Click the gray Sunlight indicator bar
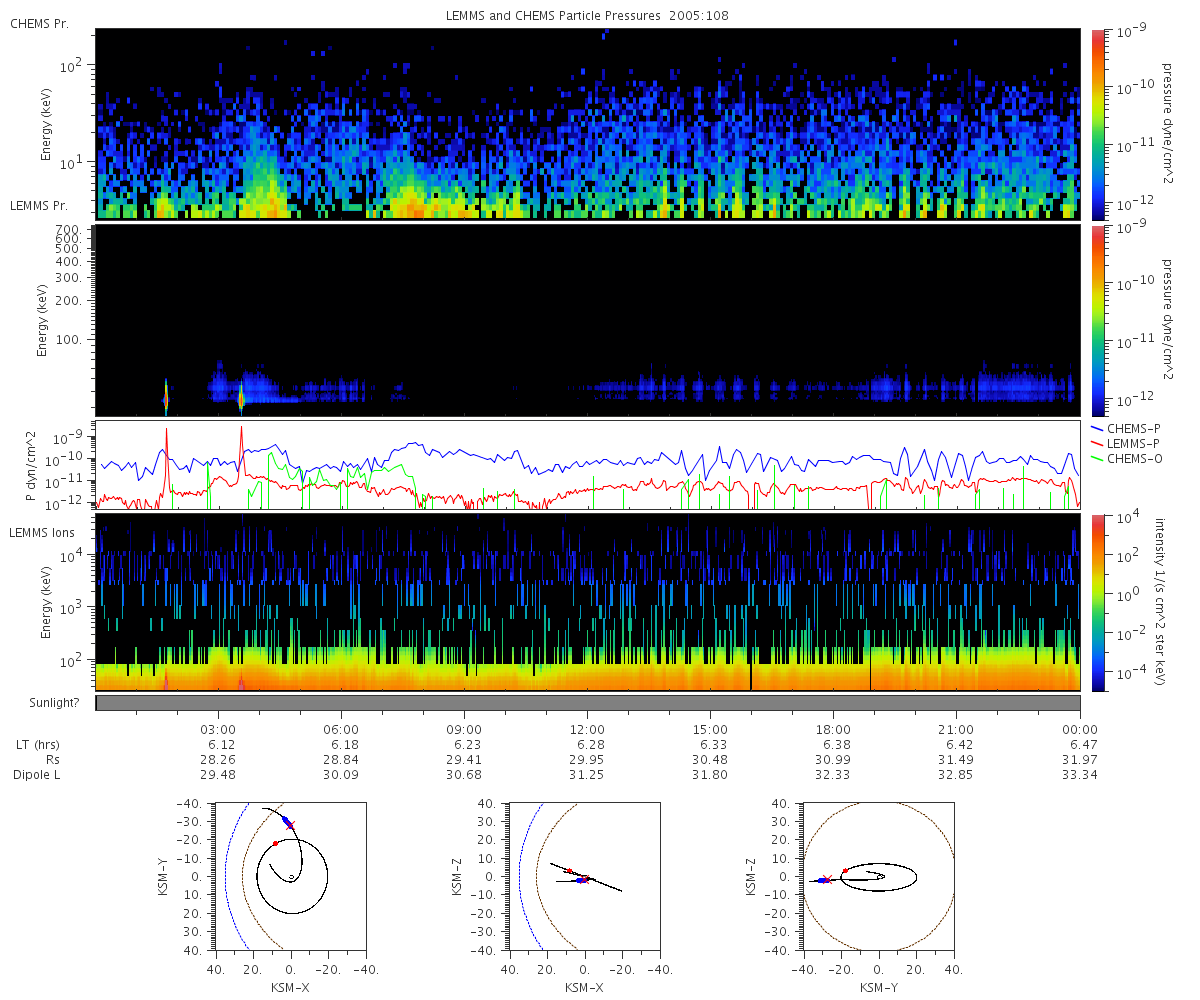Image resolution: width=1200 pixels, height=1000 pixels. point(588,703)
